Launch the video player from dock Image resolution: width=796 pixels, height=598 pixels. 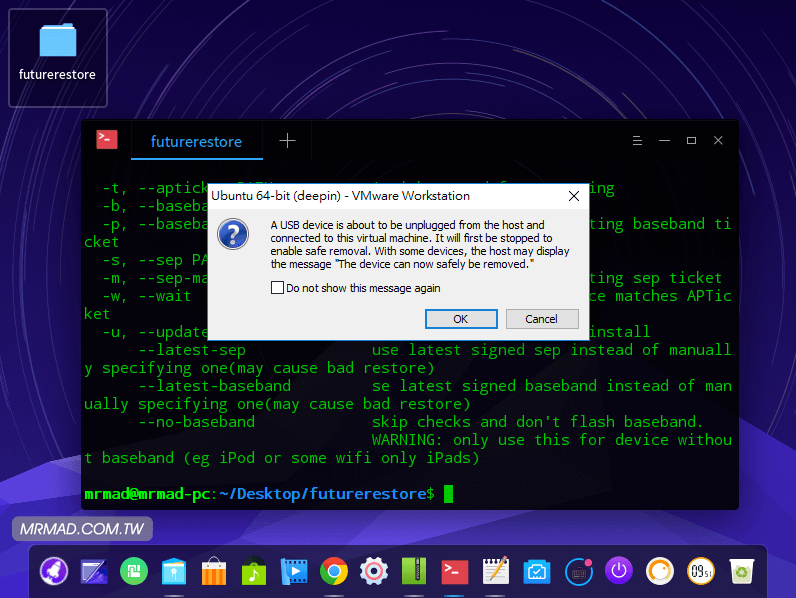tap(294, 571)
